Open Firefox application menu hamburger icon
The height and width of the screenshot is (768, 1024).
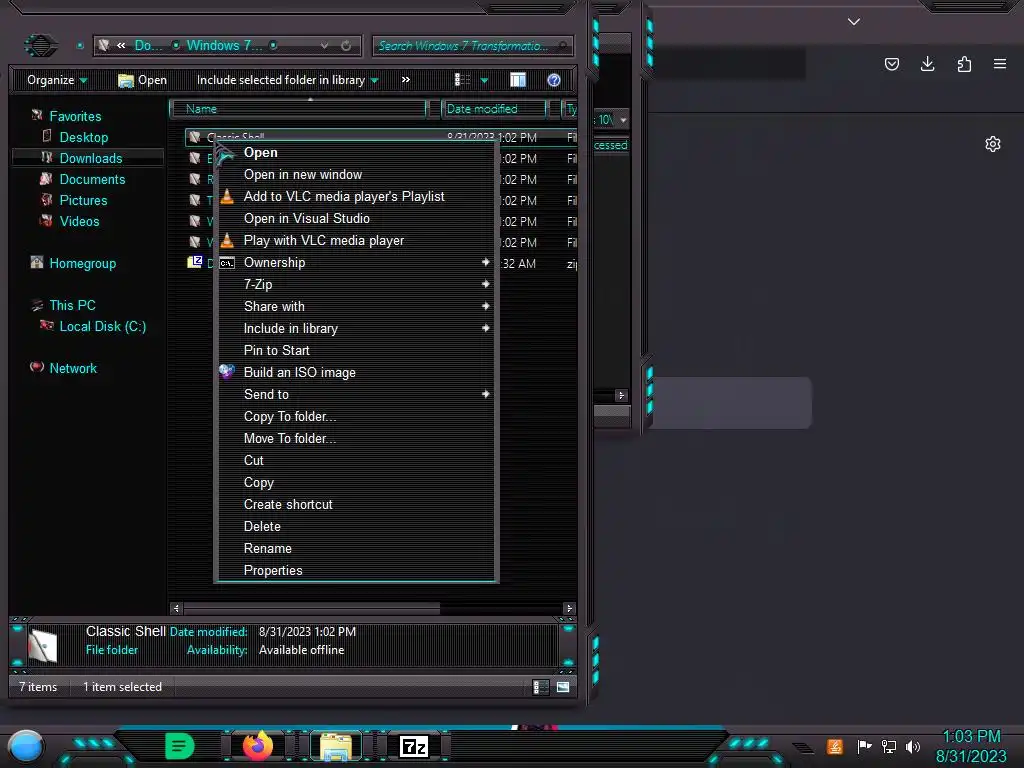[x=1000, y=63]
